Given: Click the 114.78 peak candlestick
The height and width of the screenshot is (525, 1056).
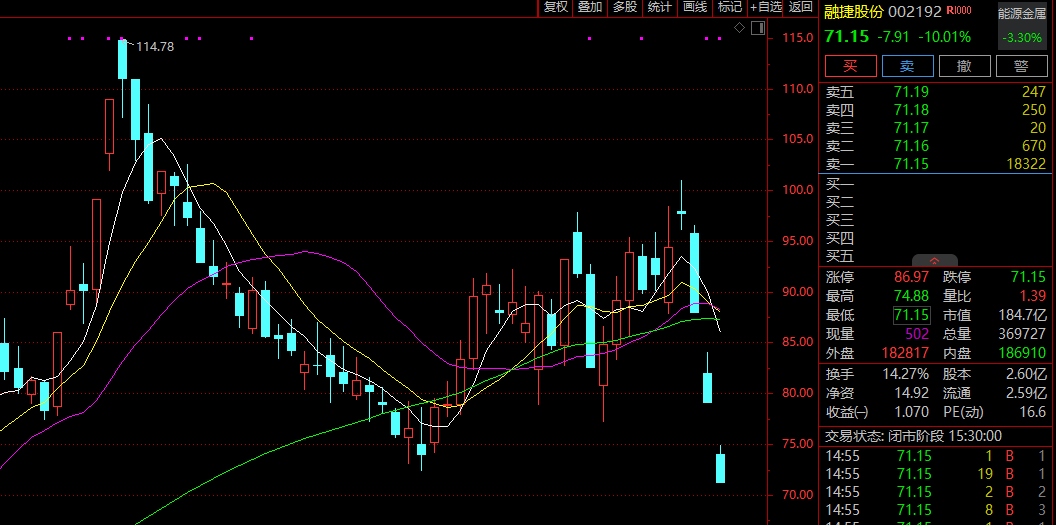Looking at the screenshot, I should [122, 59].
